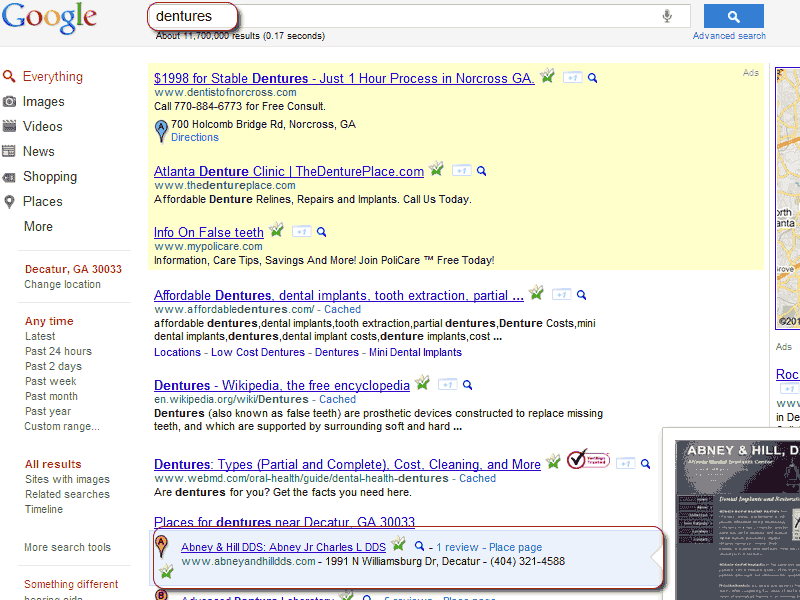The image size is (800, 600).
Task: Click preview magnifier for Wikipedia result
Action: (x=467, y=385)
